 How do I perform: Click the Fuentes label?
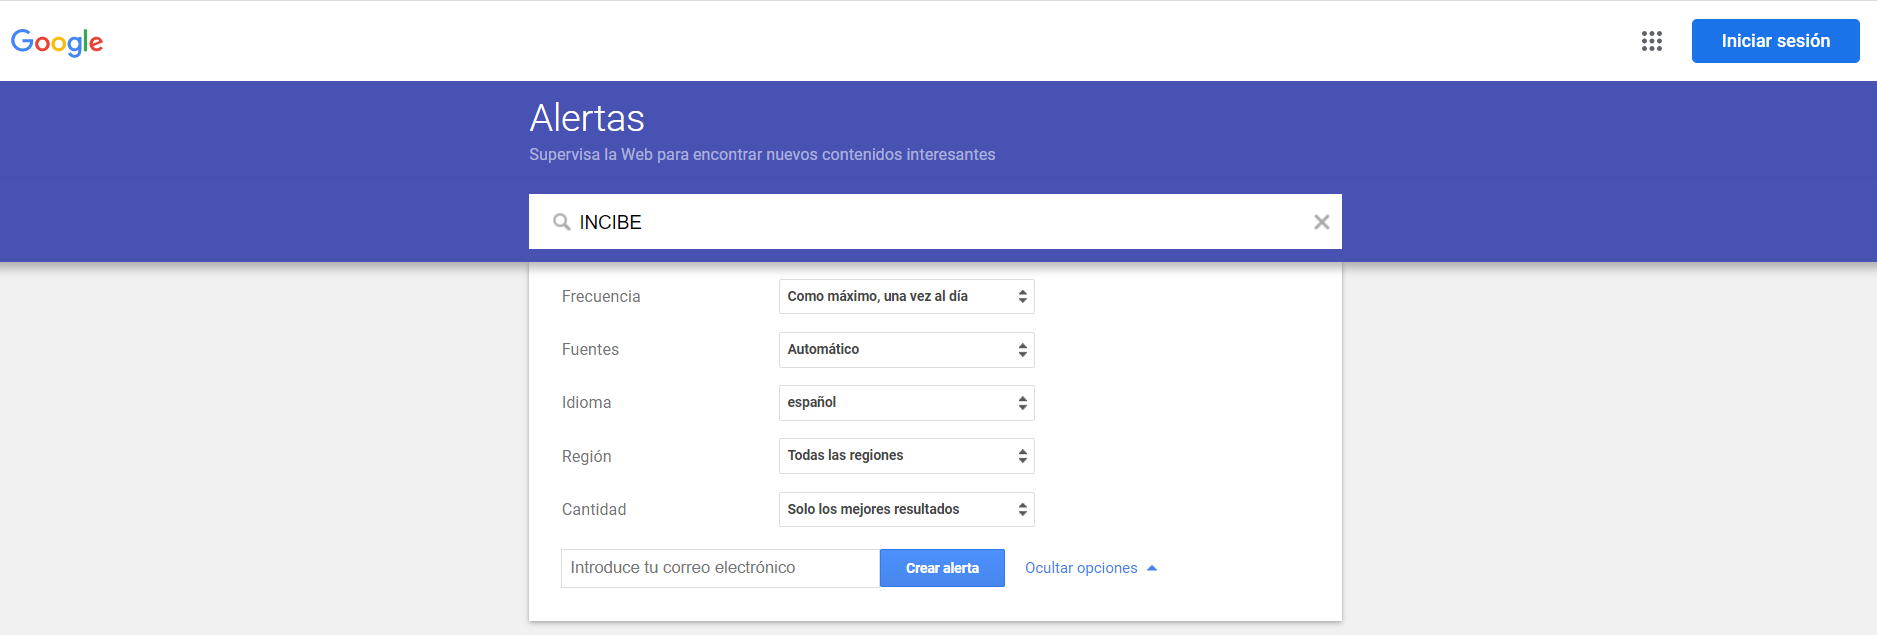(x=590, y=350)
